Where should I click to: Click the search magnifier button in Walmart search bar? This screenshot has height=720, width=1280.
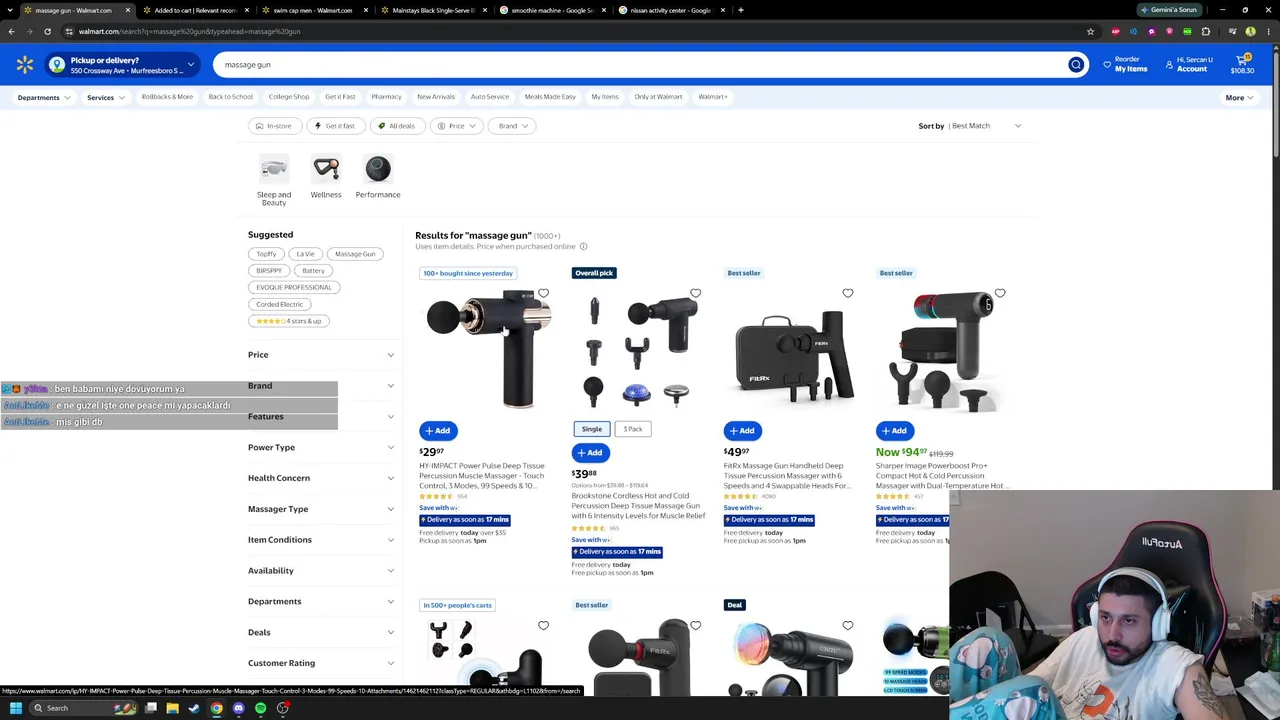(x=1076, y=65)
